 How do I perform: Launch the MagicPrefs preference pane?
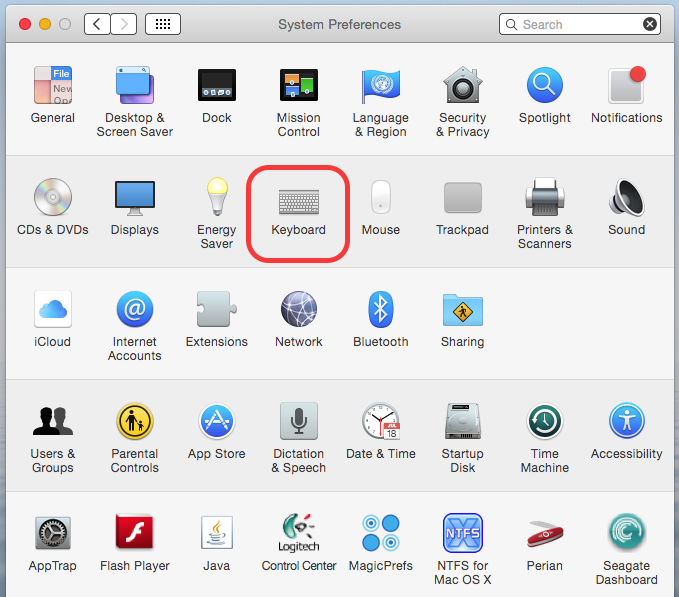380,534
